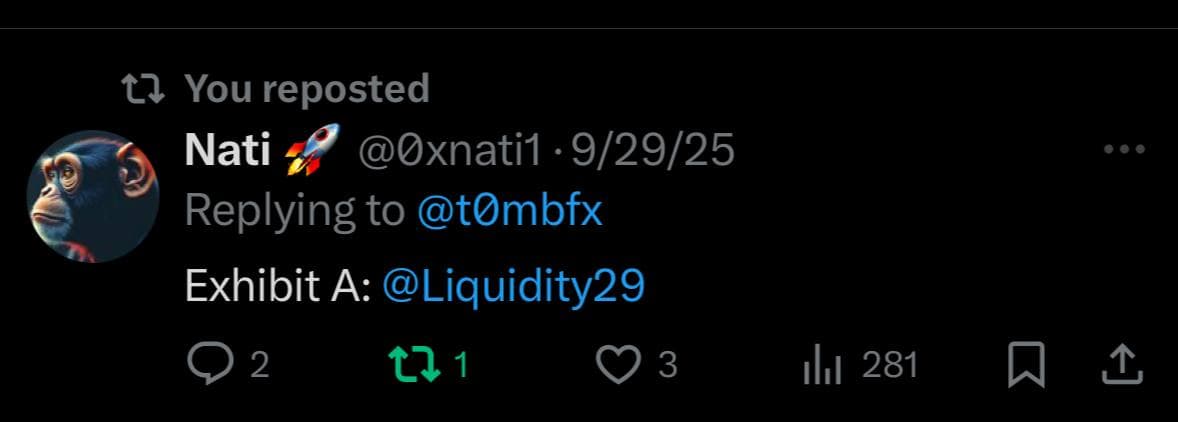Open the share upload-arrow icon
1178x422 pixels.
coord(1122,364)
